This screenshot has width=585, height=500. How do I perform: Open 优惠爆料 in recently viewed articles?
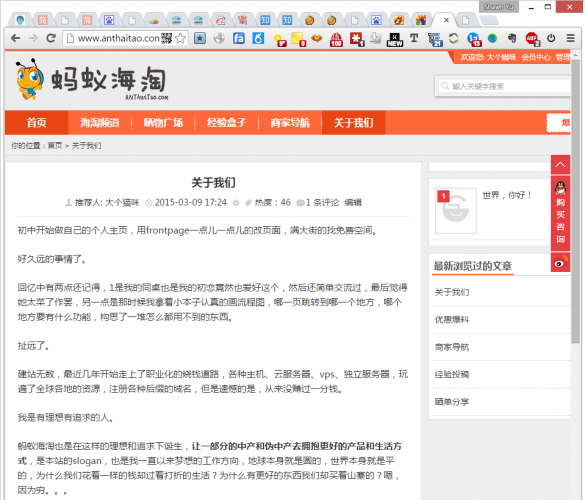click(x=451, y=319)
